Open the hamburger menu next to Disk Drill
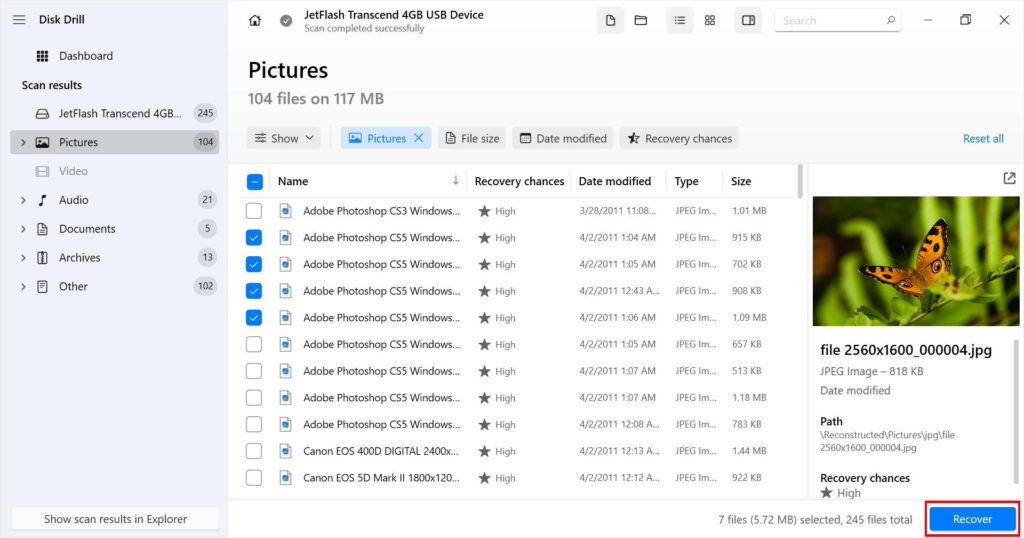1024x538 pixels. [x=19, y=20]
